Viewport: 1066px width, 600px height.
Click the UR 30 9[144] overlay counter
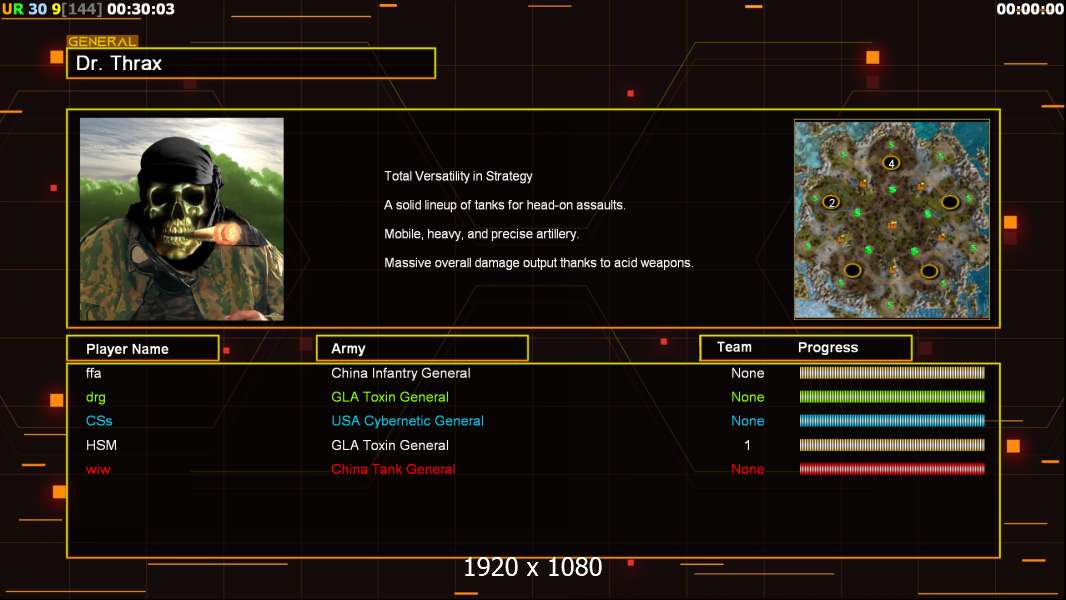[52, 9]
